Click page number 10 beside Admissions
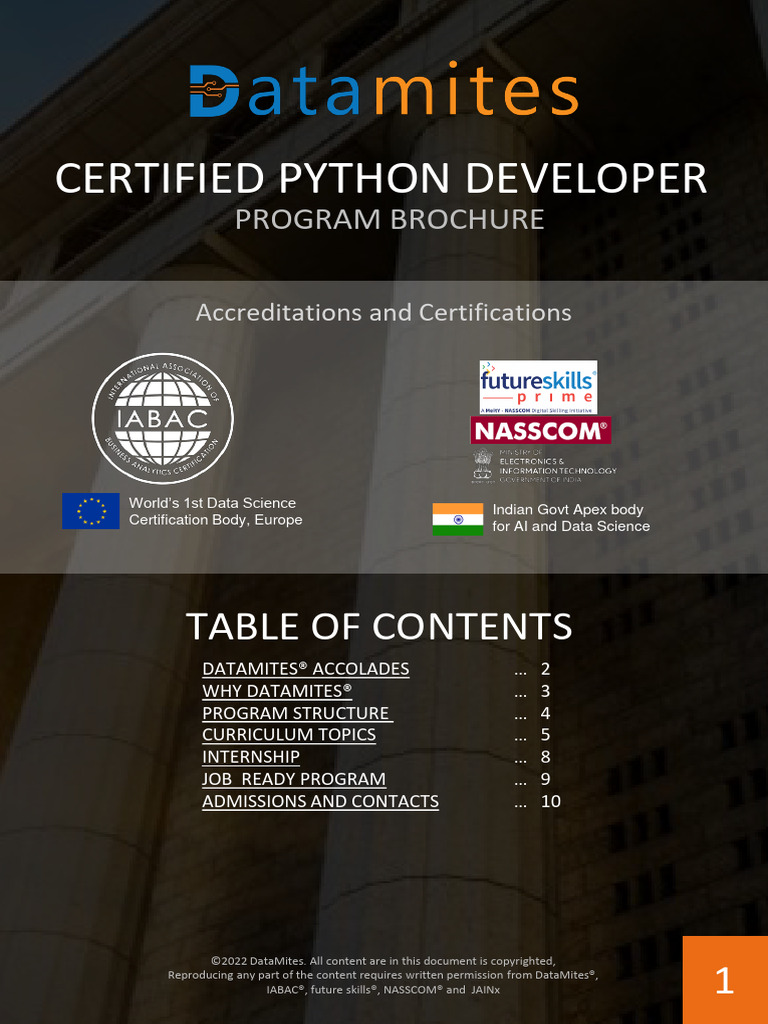 coord(551,801)
